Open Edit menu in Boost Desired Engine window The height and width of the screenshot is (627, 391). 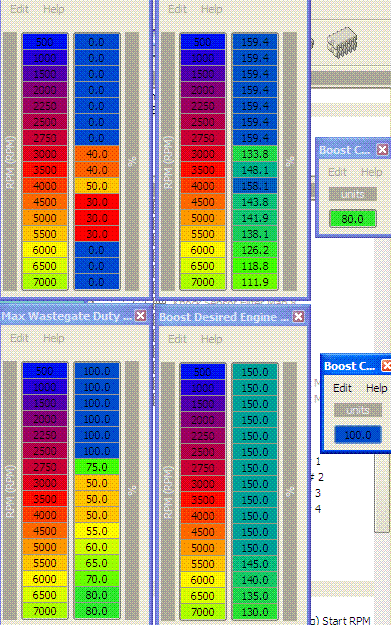(x=178, y=339)
